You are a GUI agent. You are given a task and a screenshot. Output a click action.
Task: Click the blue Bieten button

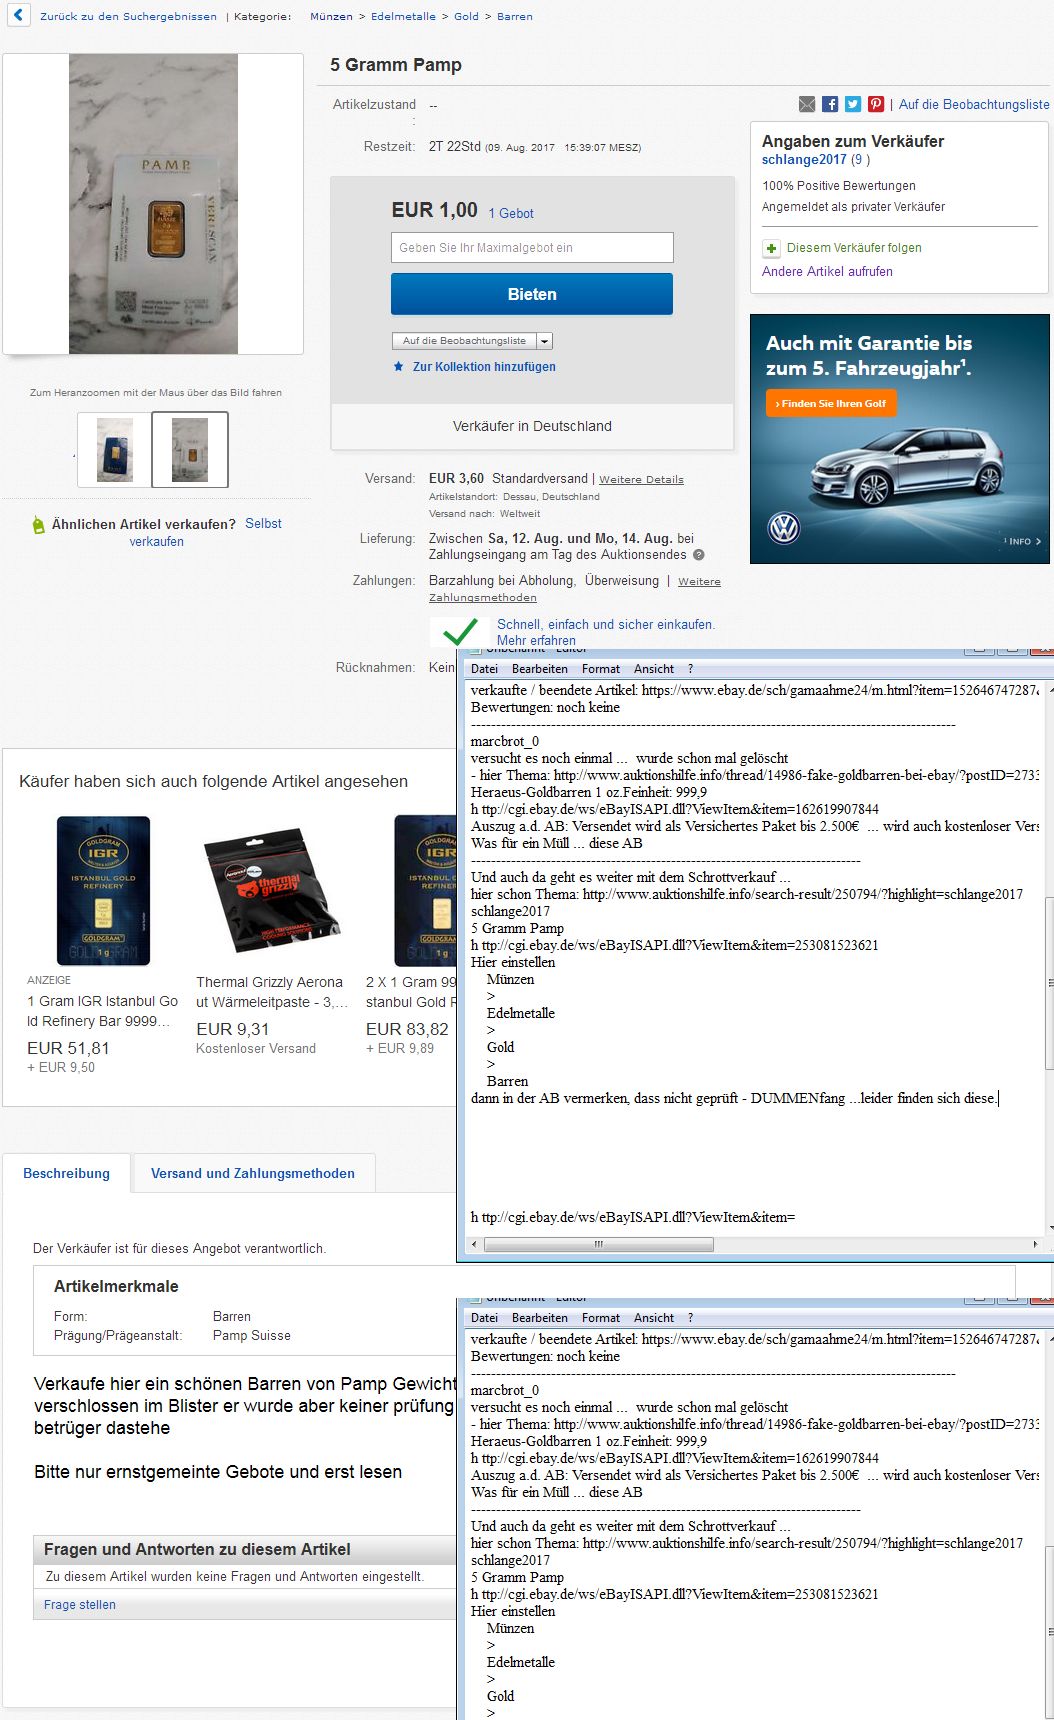[x=532, y=294]
